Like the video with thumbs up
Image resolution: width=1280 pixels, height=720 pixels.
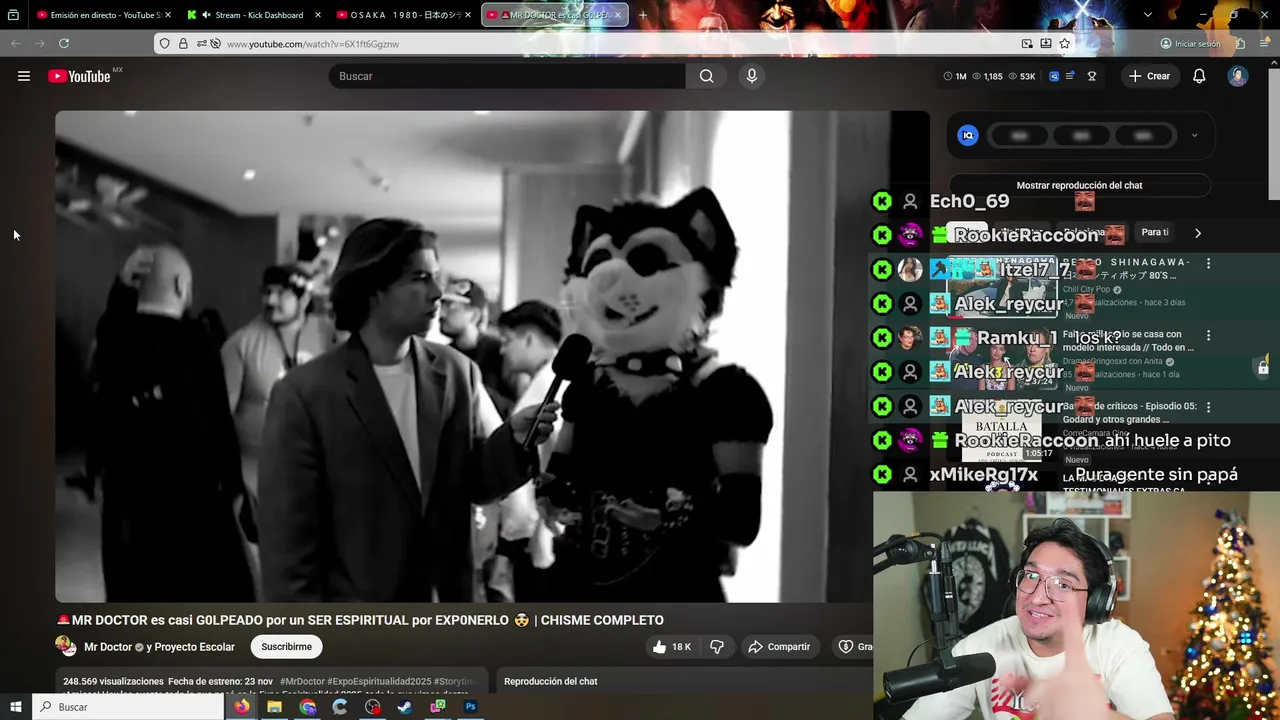(x=671, y=647)
